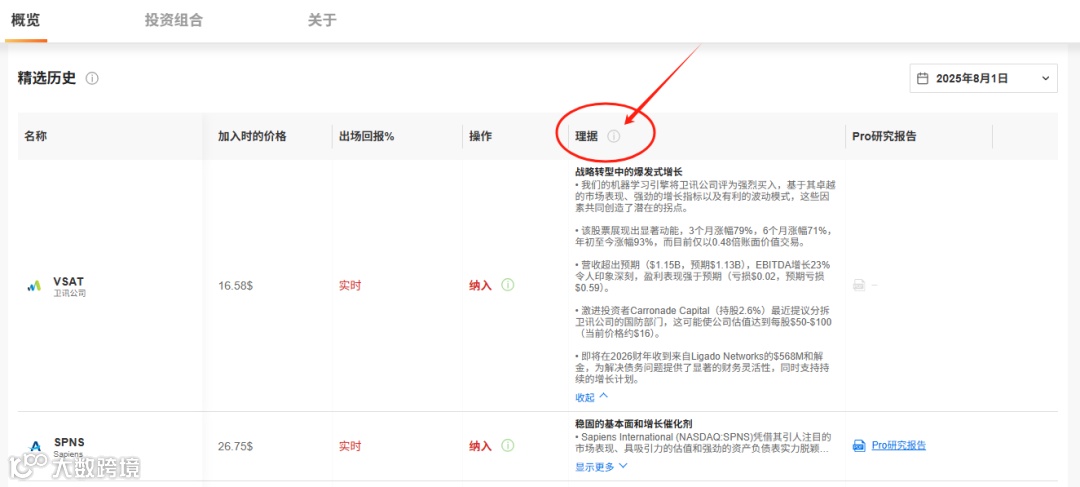This screenshot has height=487, width=1080.
Task: Click calendar icon in date selector
Action: [x=923, y=79]
